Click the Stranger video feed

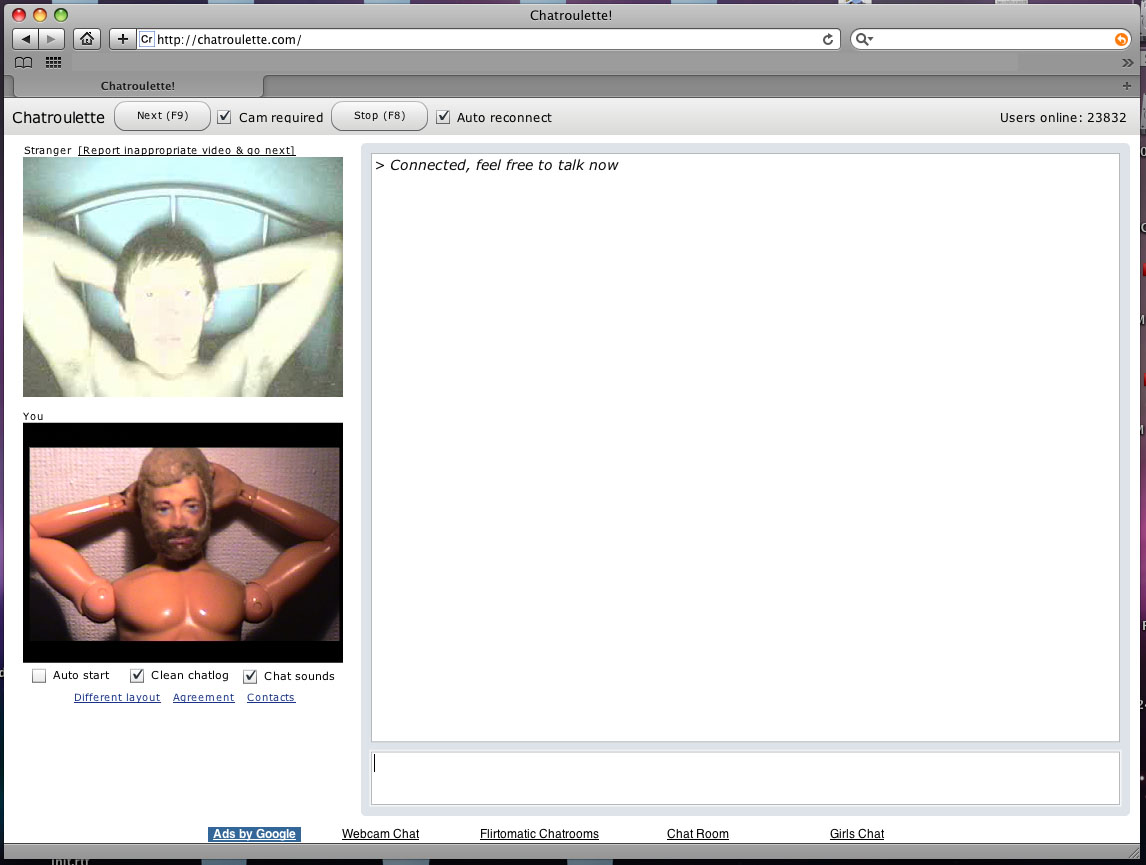(x=183, y=277)
